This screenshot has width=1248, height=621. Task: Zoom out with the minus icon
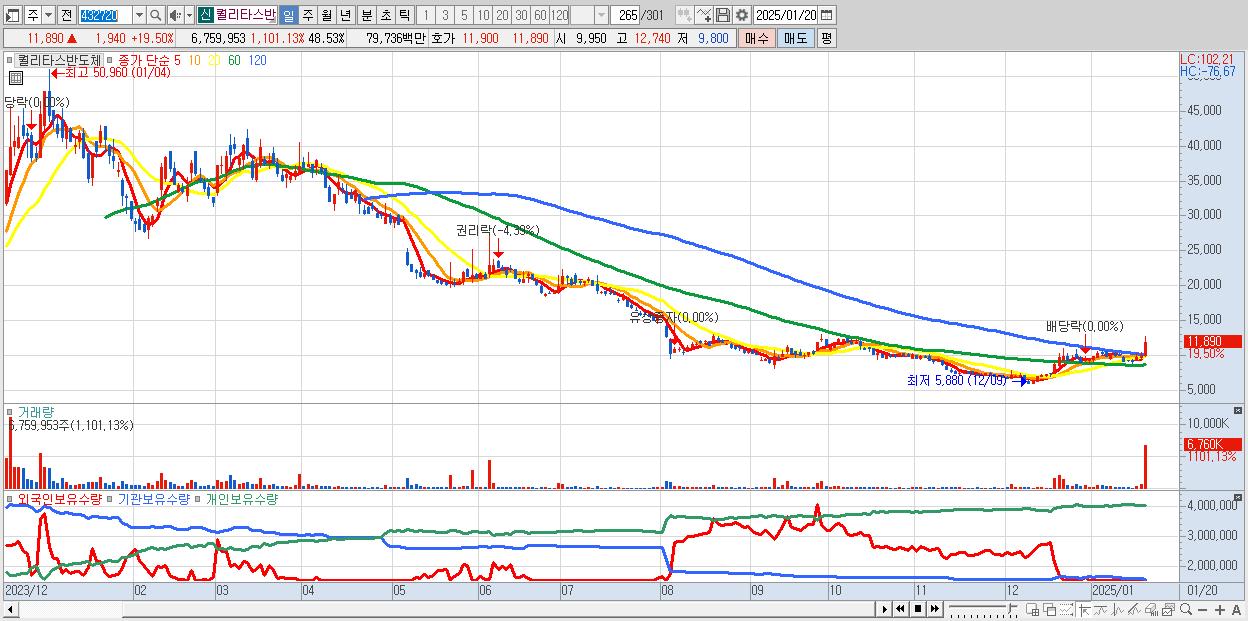pyautogui.click(x=1202, y=609)
